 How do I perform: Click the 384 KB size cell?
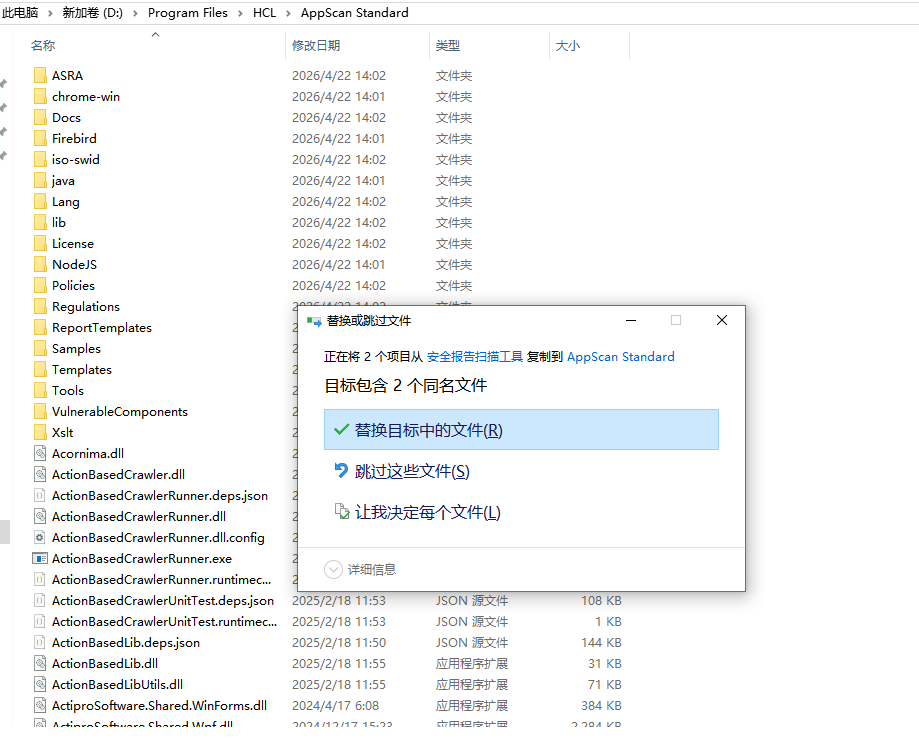(601, 705)
